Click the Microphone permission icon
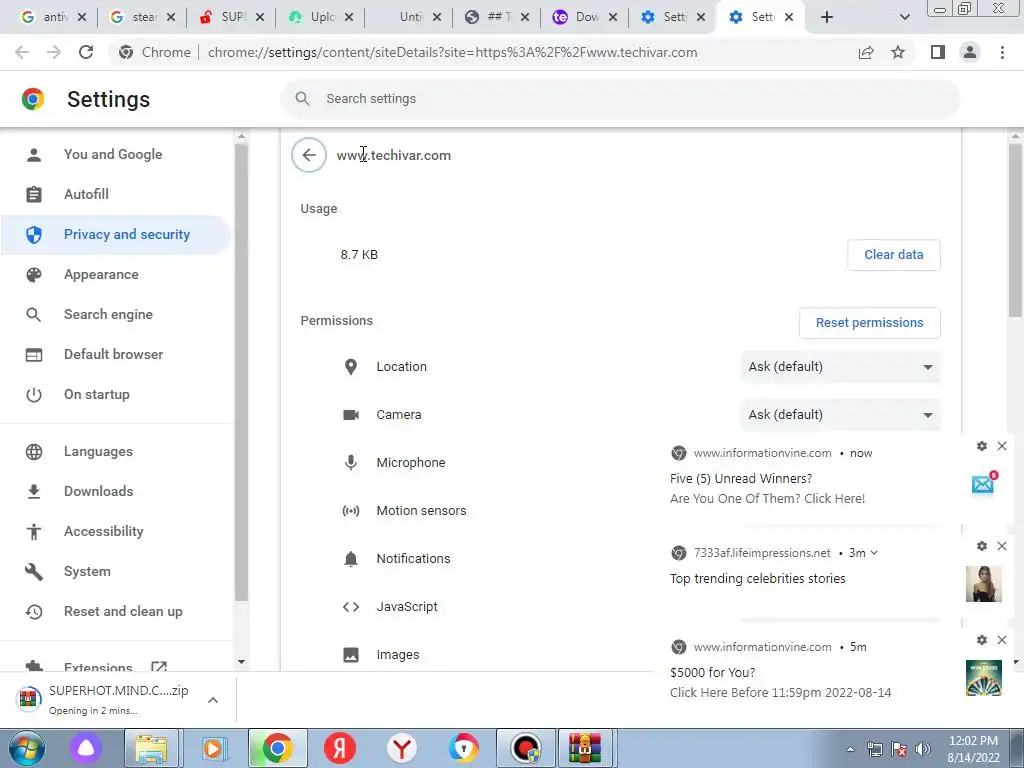The image size is (1024, 768). 351,462
